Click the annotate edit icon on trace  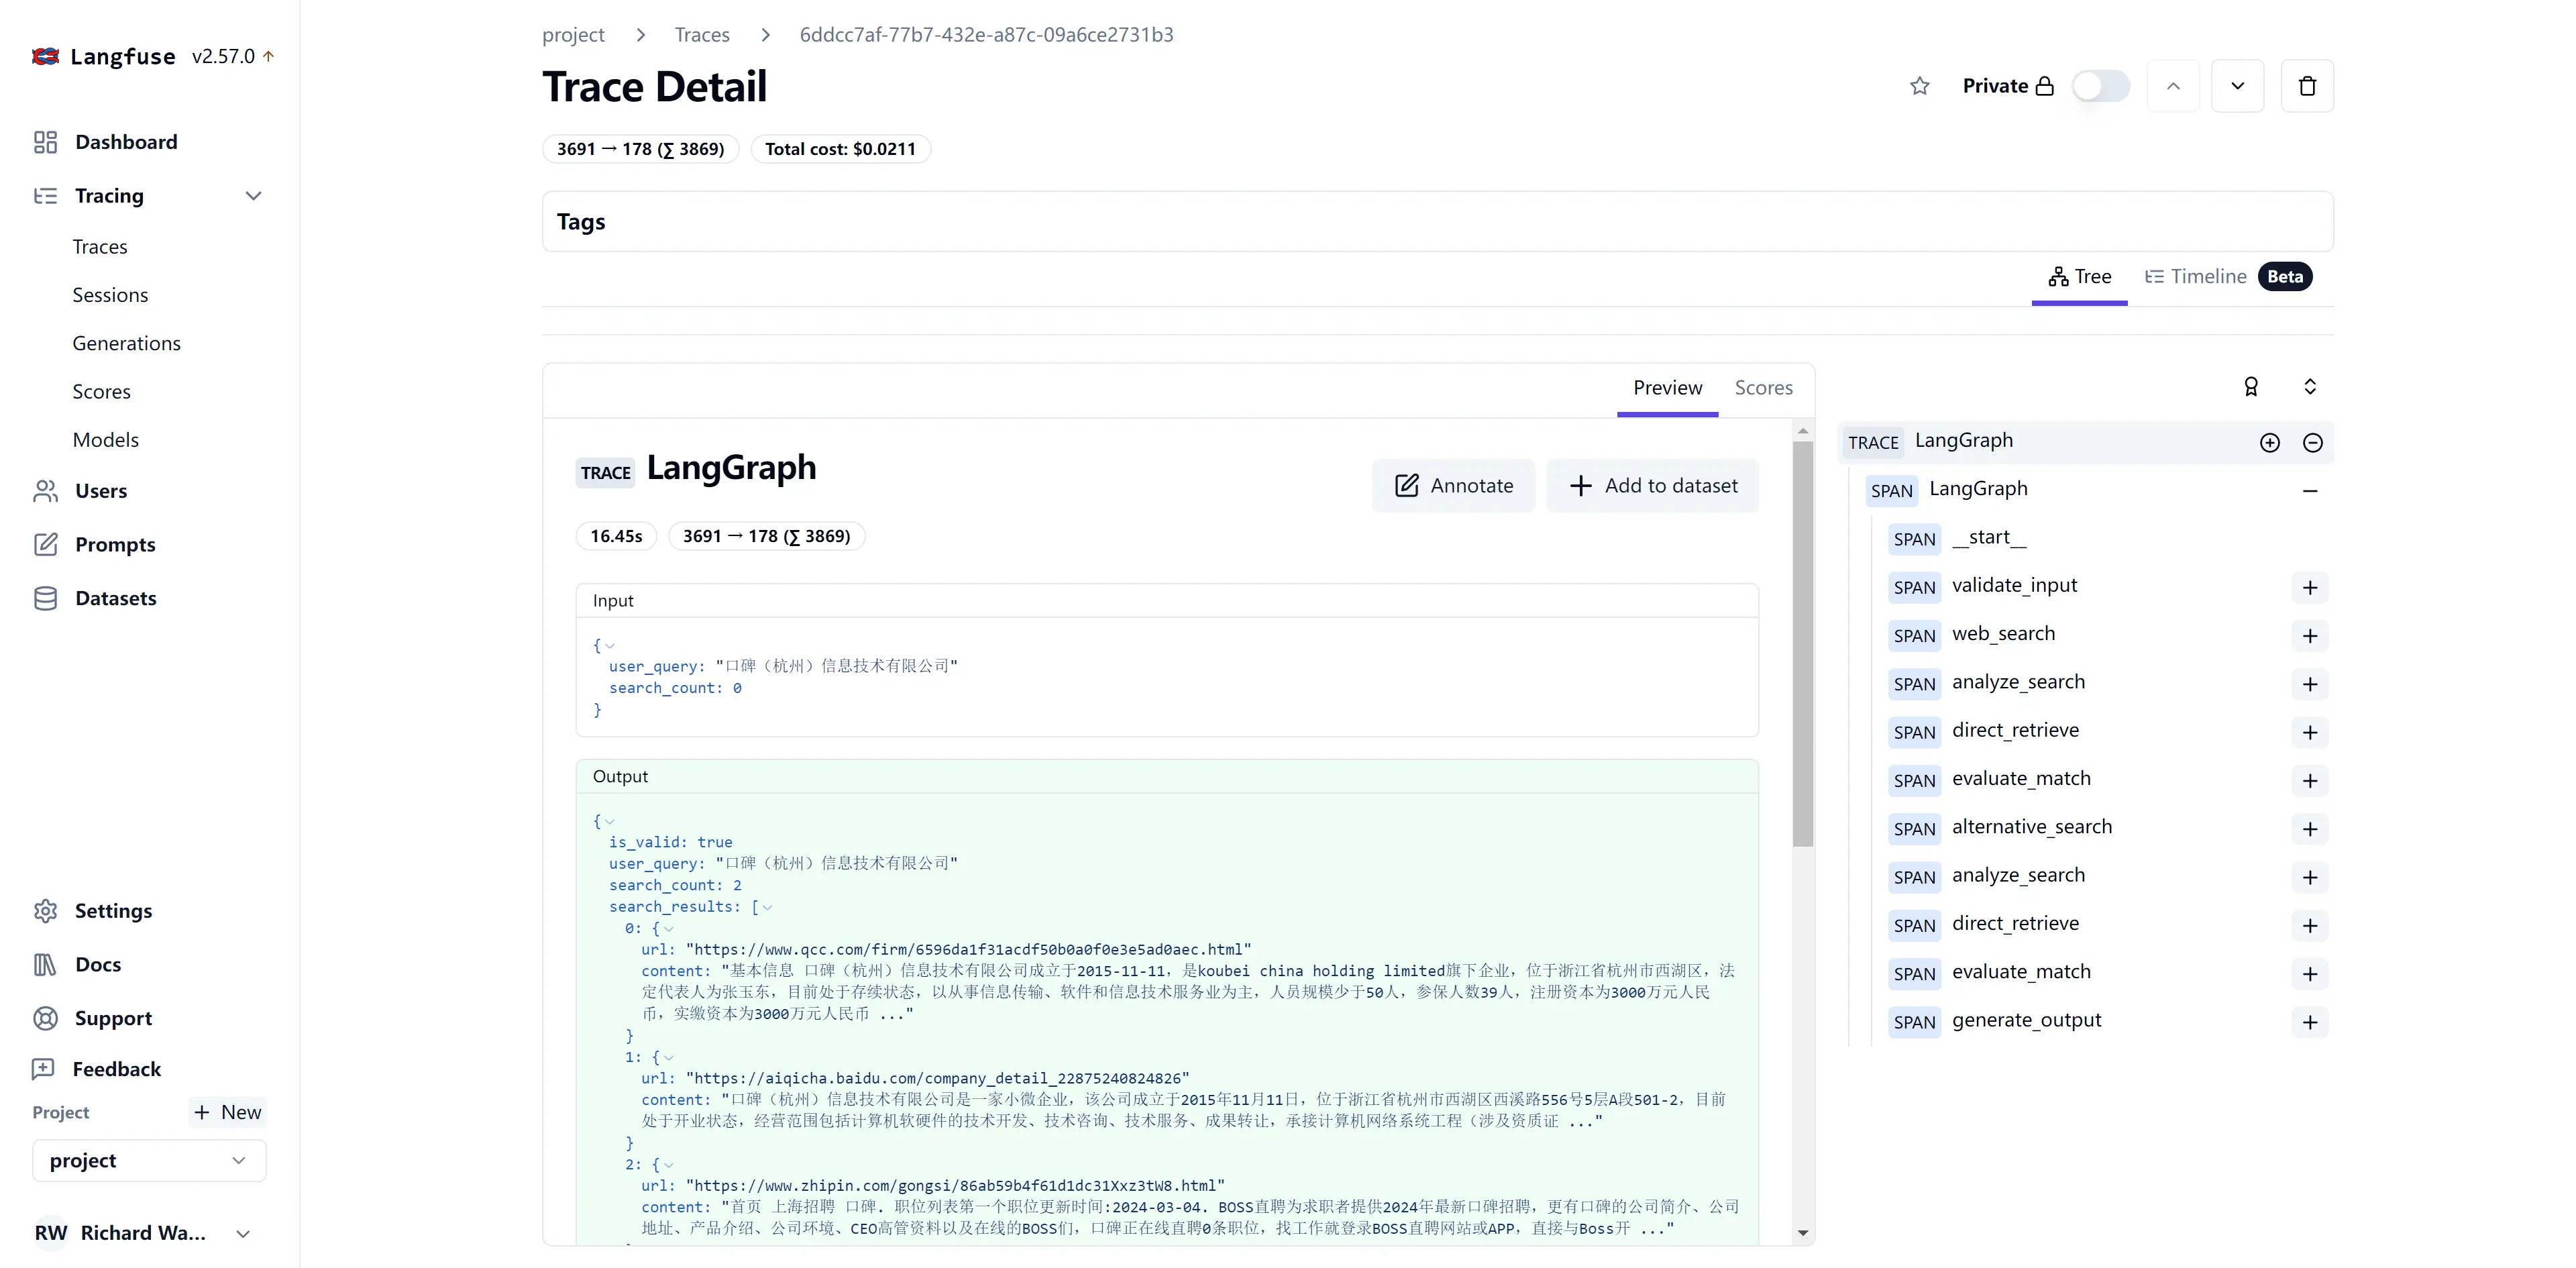pos(1405,484)
